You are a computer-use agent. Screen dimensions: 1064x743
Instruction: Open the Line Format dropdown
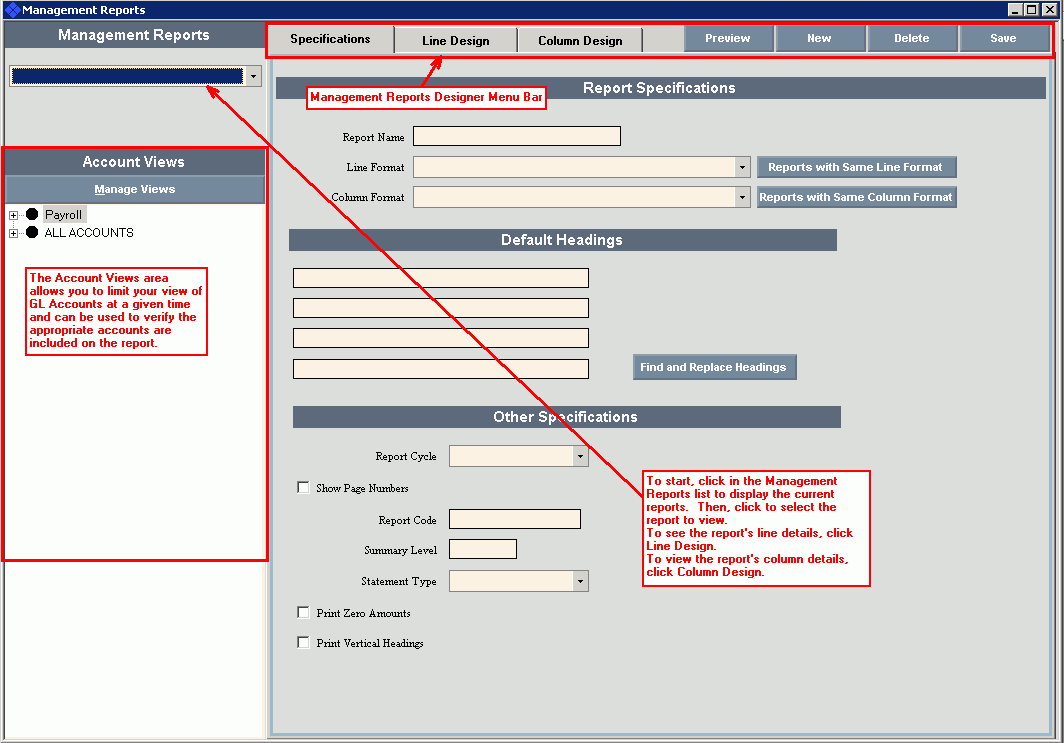click(x=742, y=167)
